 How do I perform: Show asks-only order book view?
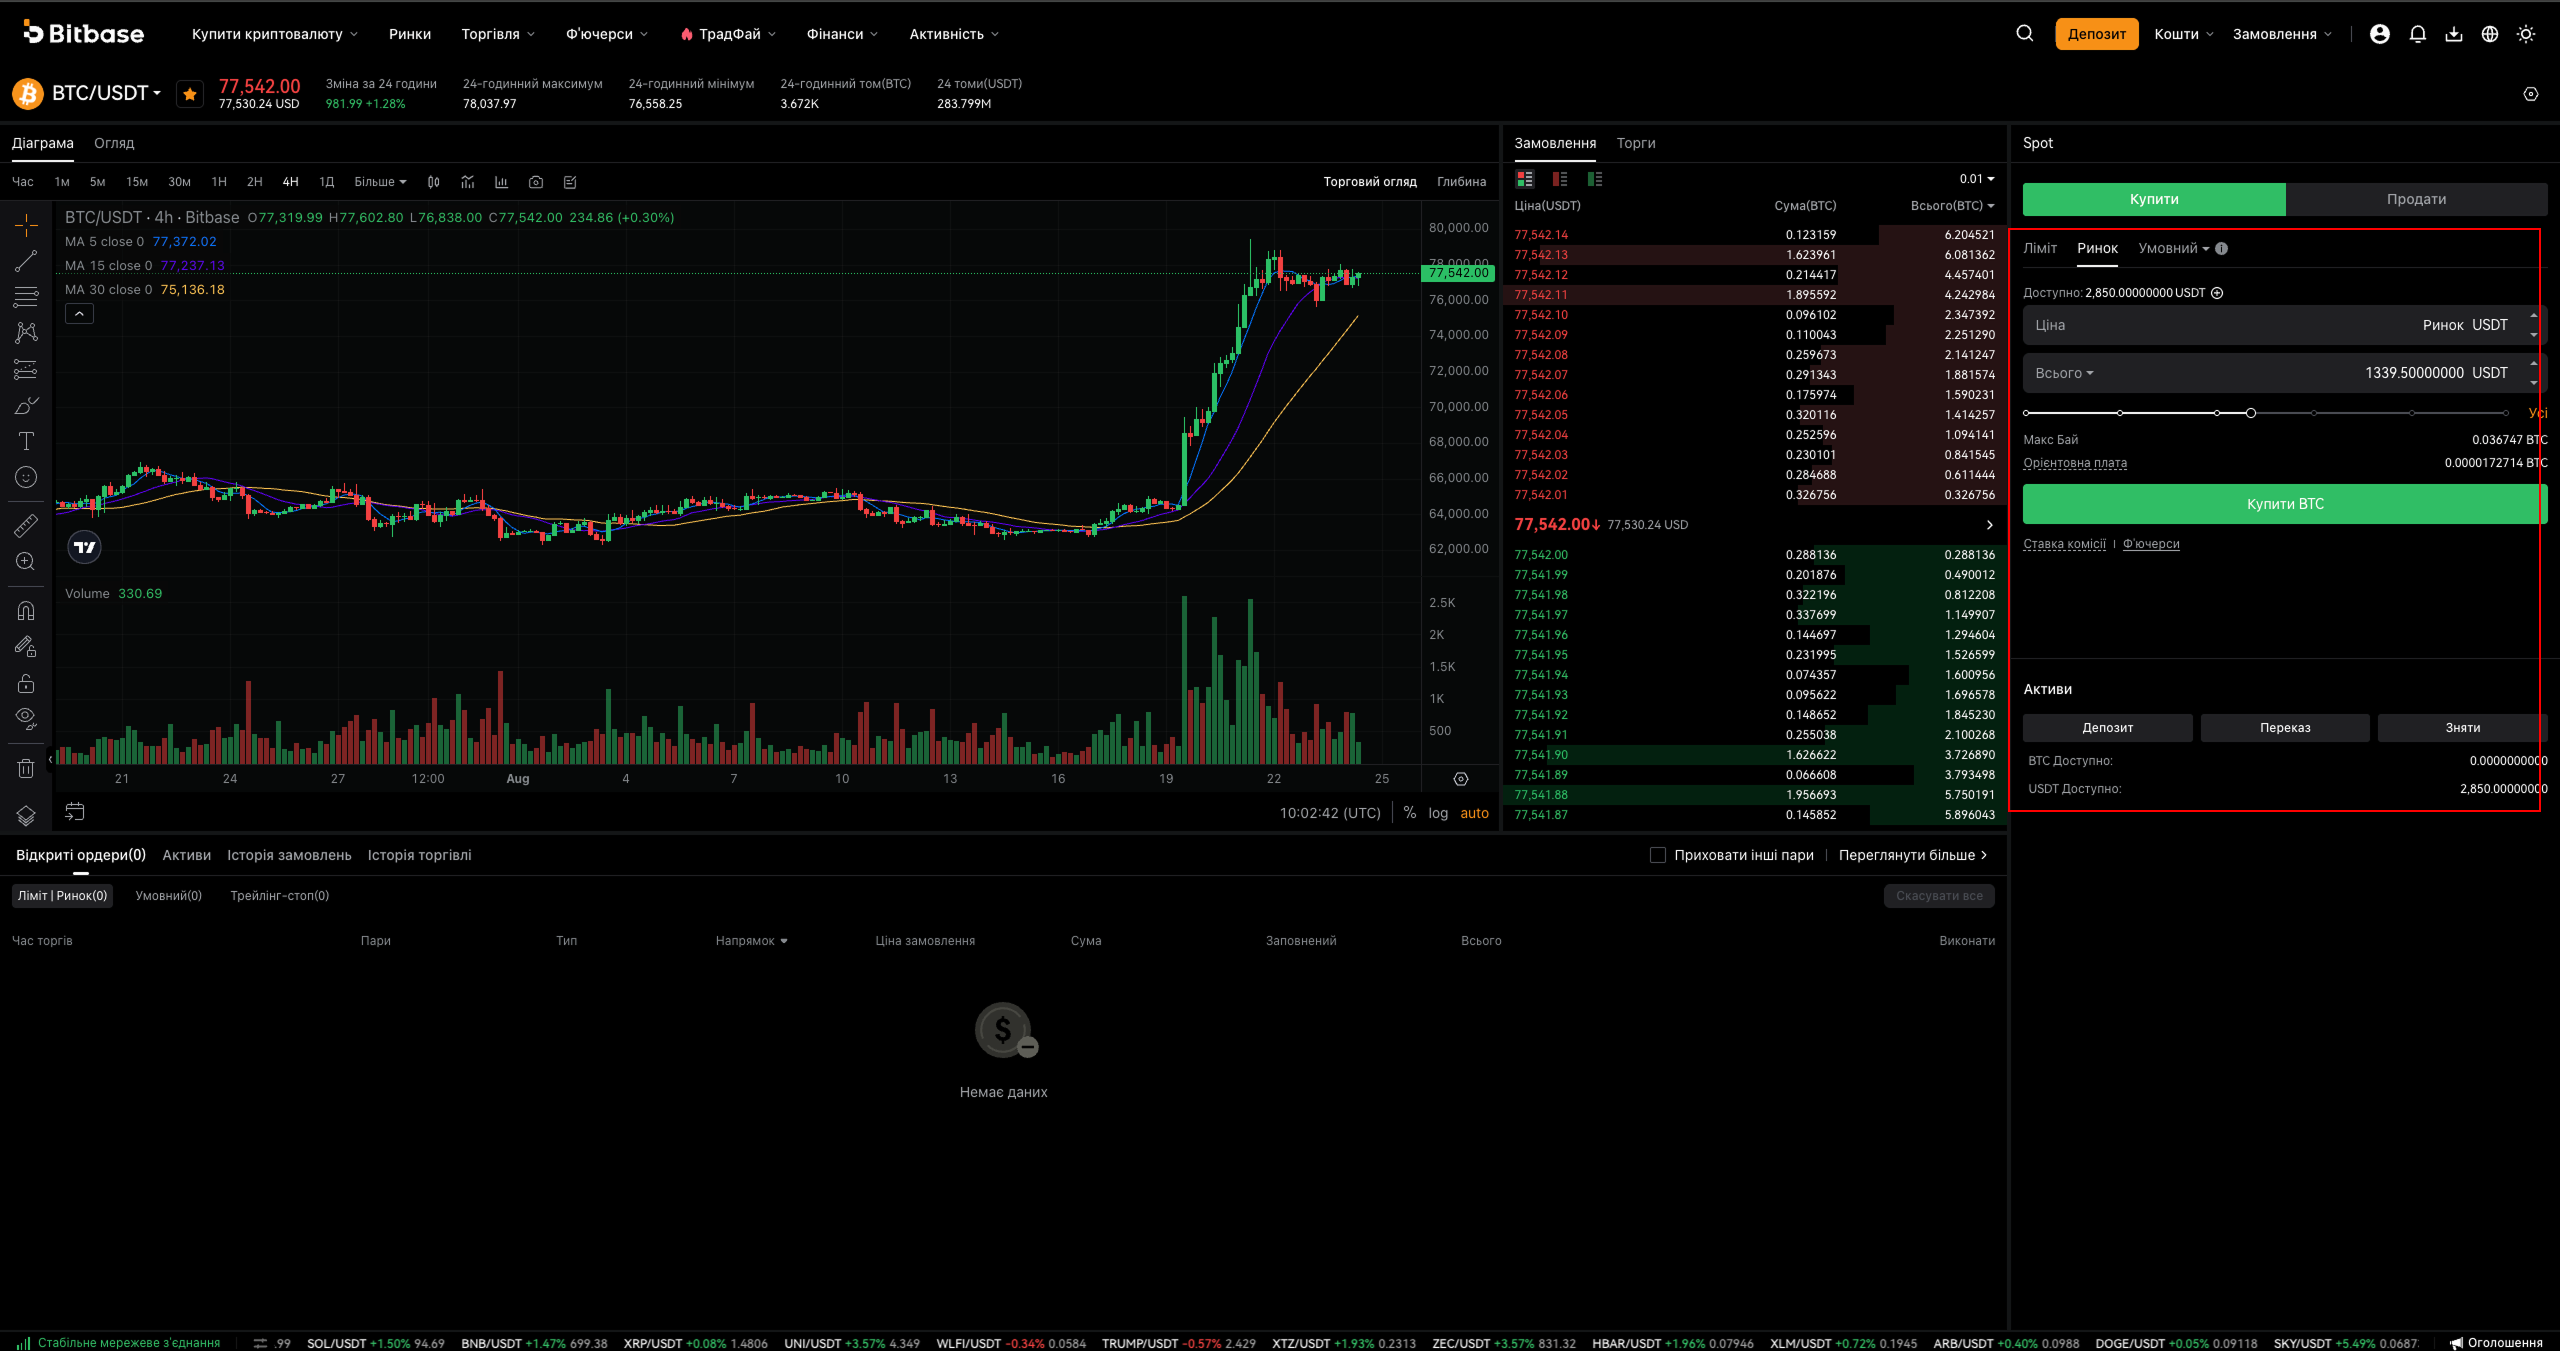coord(1560,179)
